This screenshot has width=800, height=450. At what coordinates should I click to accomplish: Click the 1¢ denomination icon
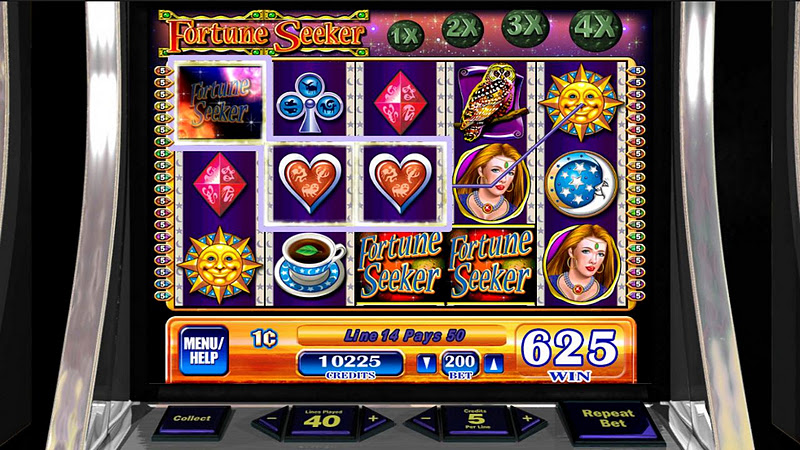(x=264, y=338)
